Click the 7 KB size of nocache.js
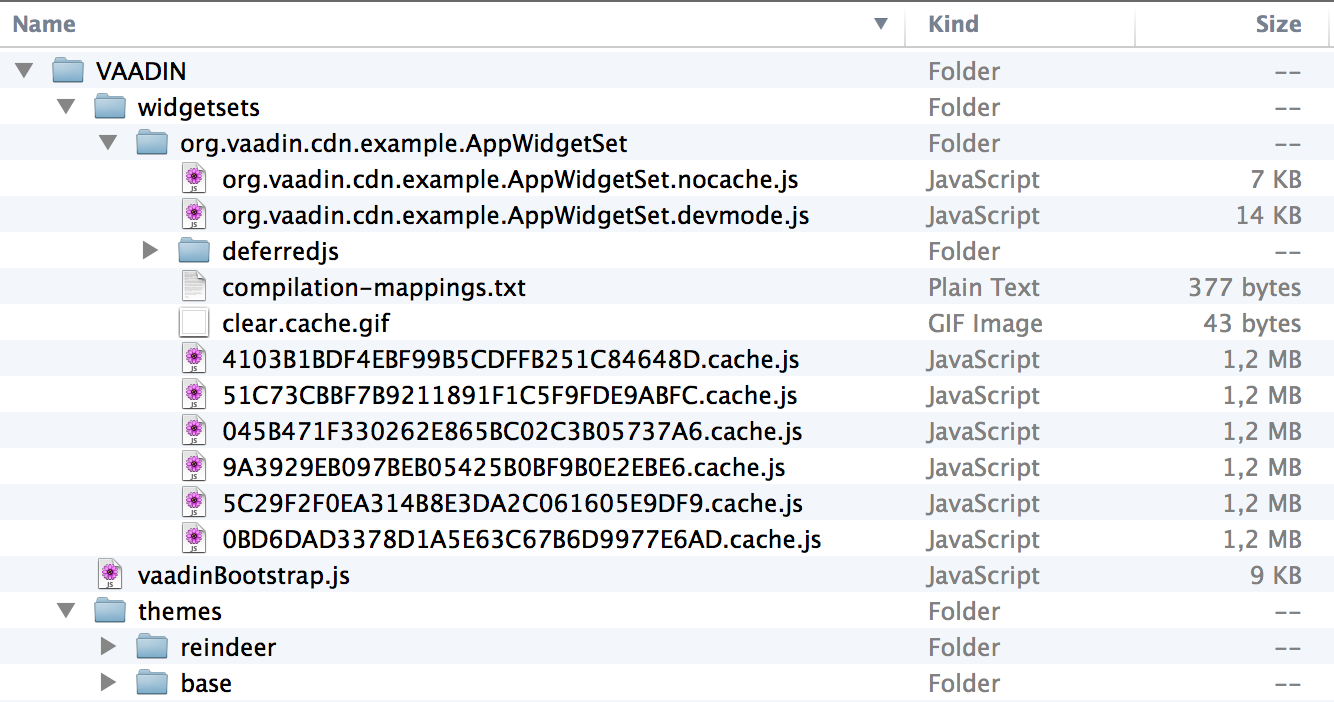The width and height of the screenshot is (1334, 702). [1277, 179]
